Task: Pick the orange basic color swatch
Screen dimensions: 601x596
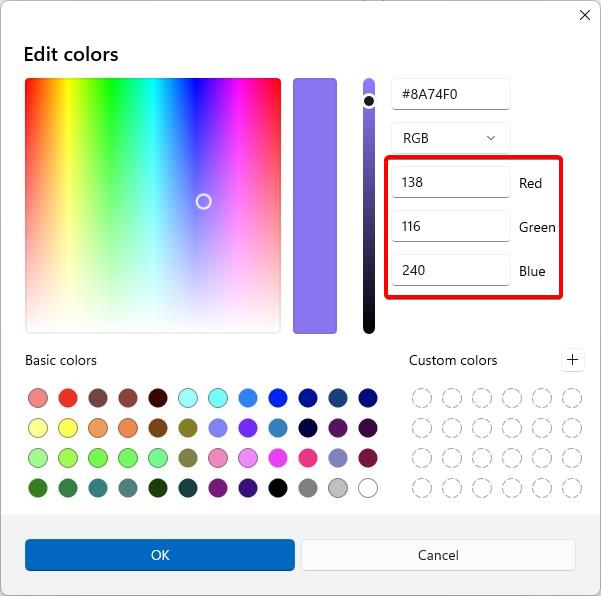Action: [128, 428]
